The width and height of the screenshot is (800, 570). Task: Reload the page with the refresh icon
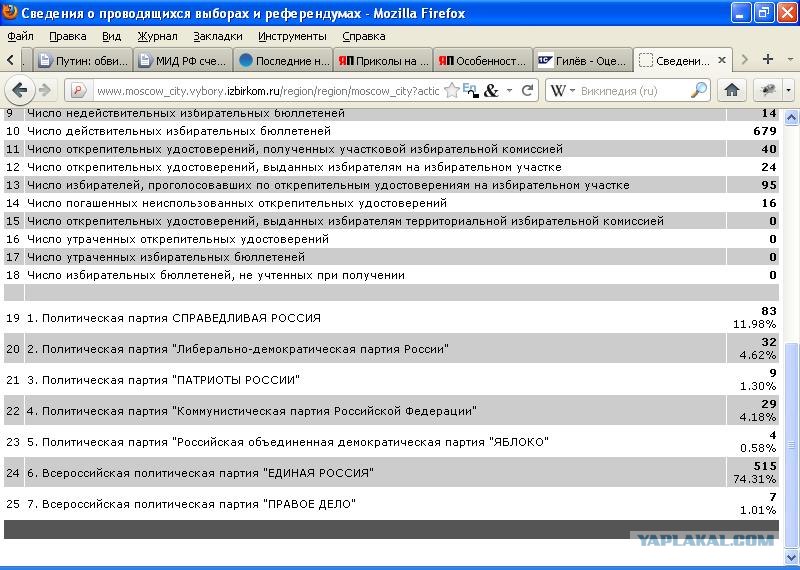(528, 91)
